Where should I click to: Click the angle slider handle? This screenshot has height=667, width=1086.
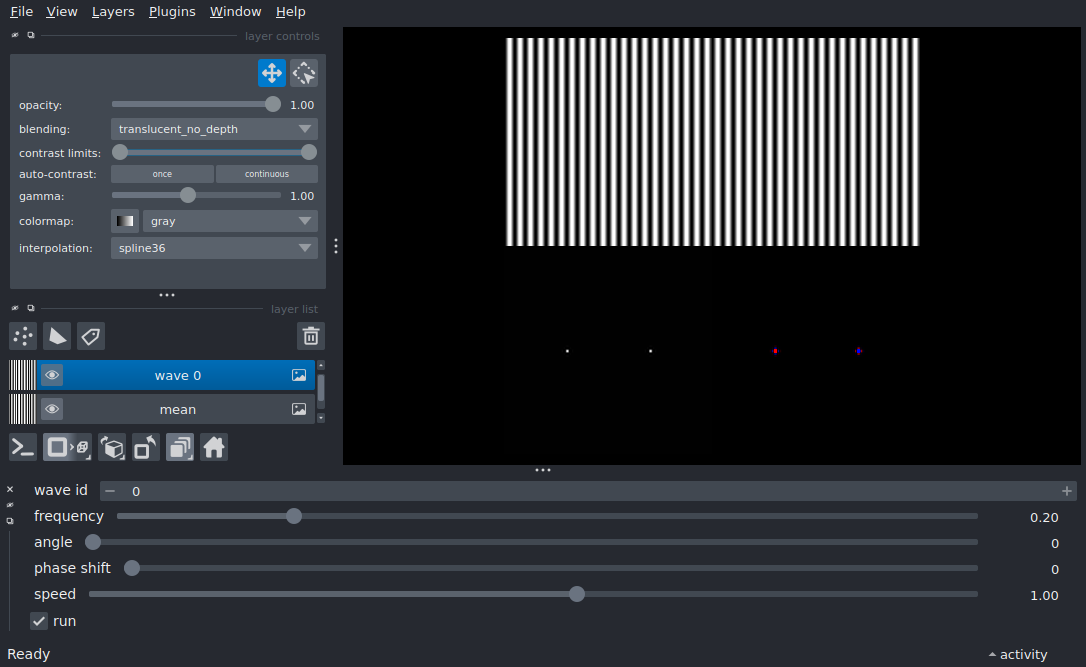coord(93,542)
